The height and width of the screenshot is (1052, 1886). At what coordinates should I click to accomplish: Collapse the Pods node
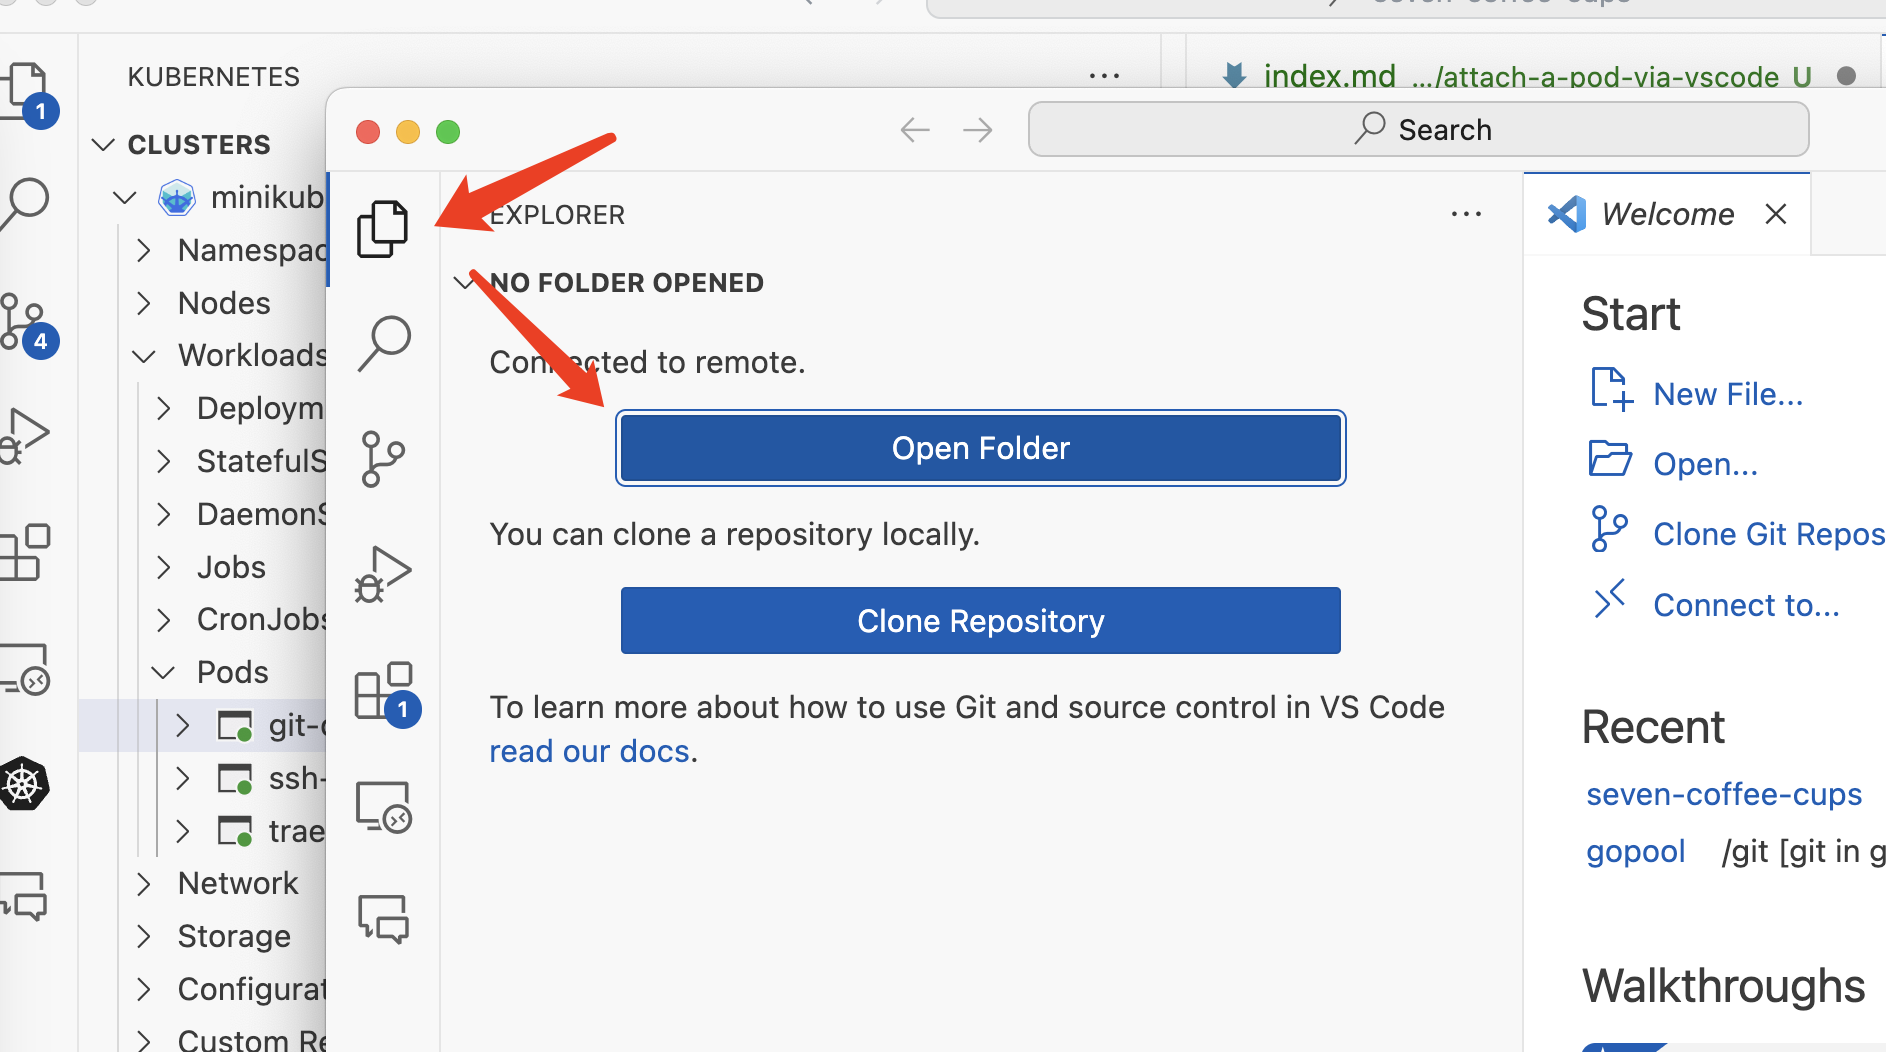[x=163, y=672]
